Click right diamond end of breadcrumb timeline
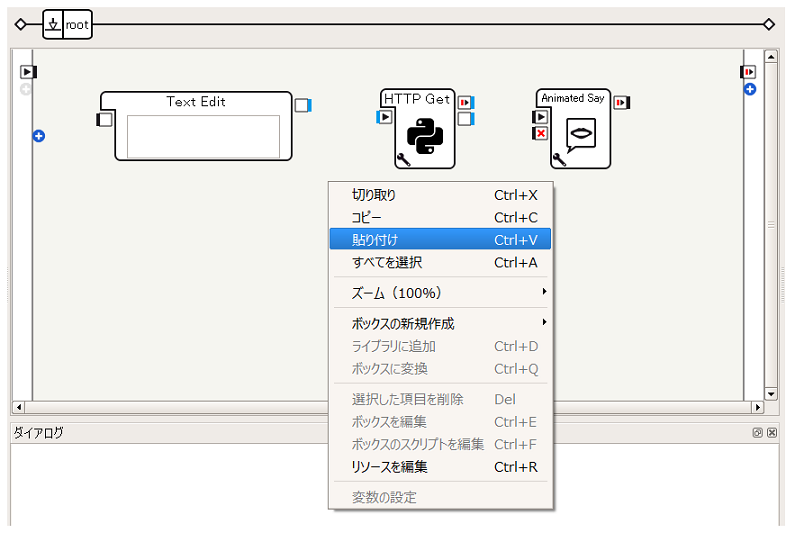 [x=769, y=24]
